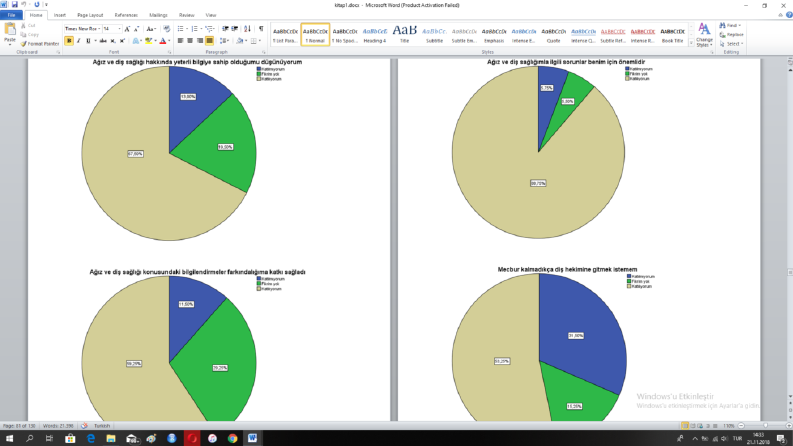The width and height of the screenshot is (793, 446).
Task: Open Microsoft Store from the taskbar
Action: tap(70, 438)
